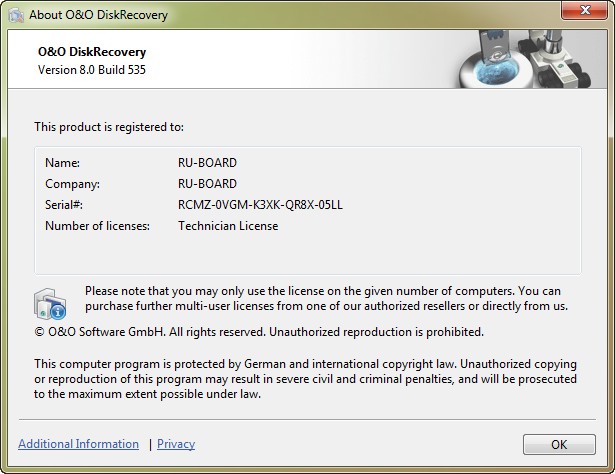Viewport: 615px width, 474px height.
Task: Click the 'Please note that you may only' notice
Action: (x=326, y=298)
